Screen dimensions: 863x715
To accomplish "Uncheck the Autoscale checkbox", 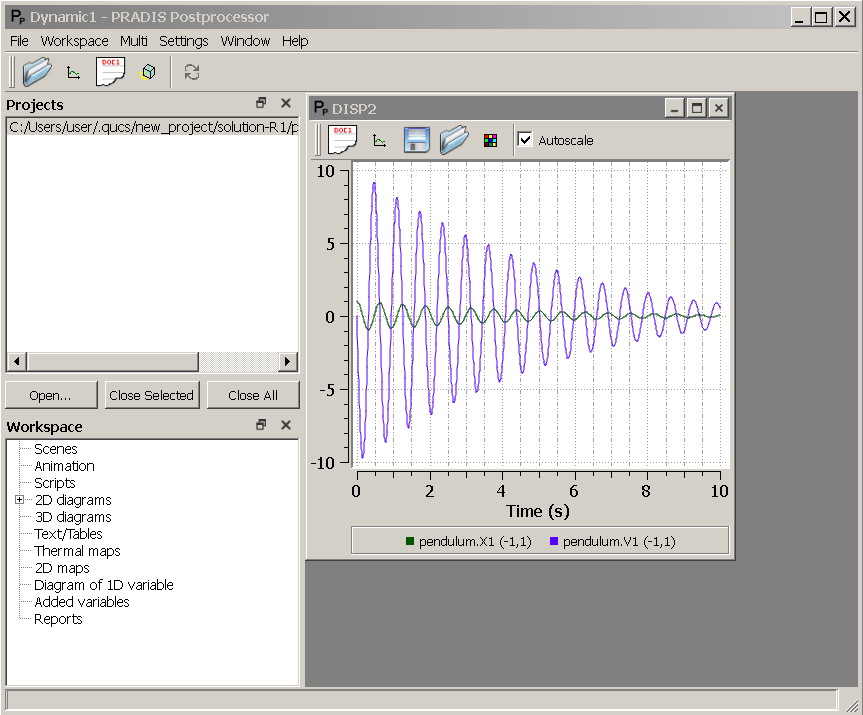I will [x=525, y=140].
